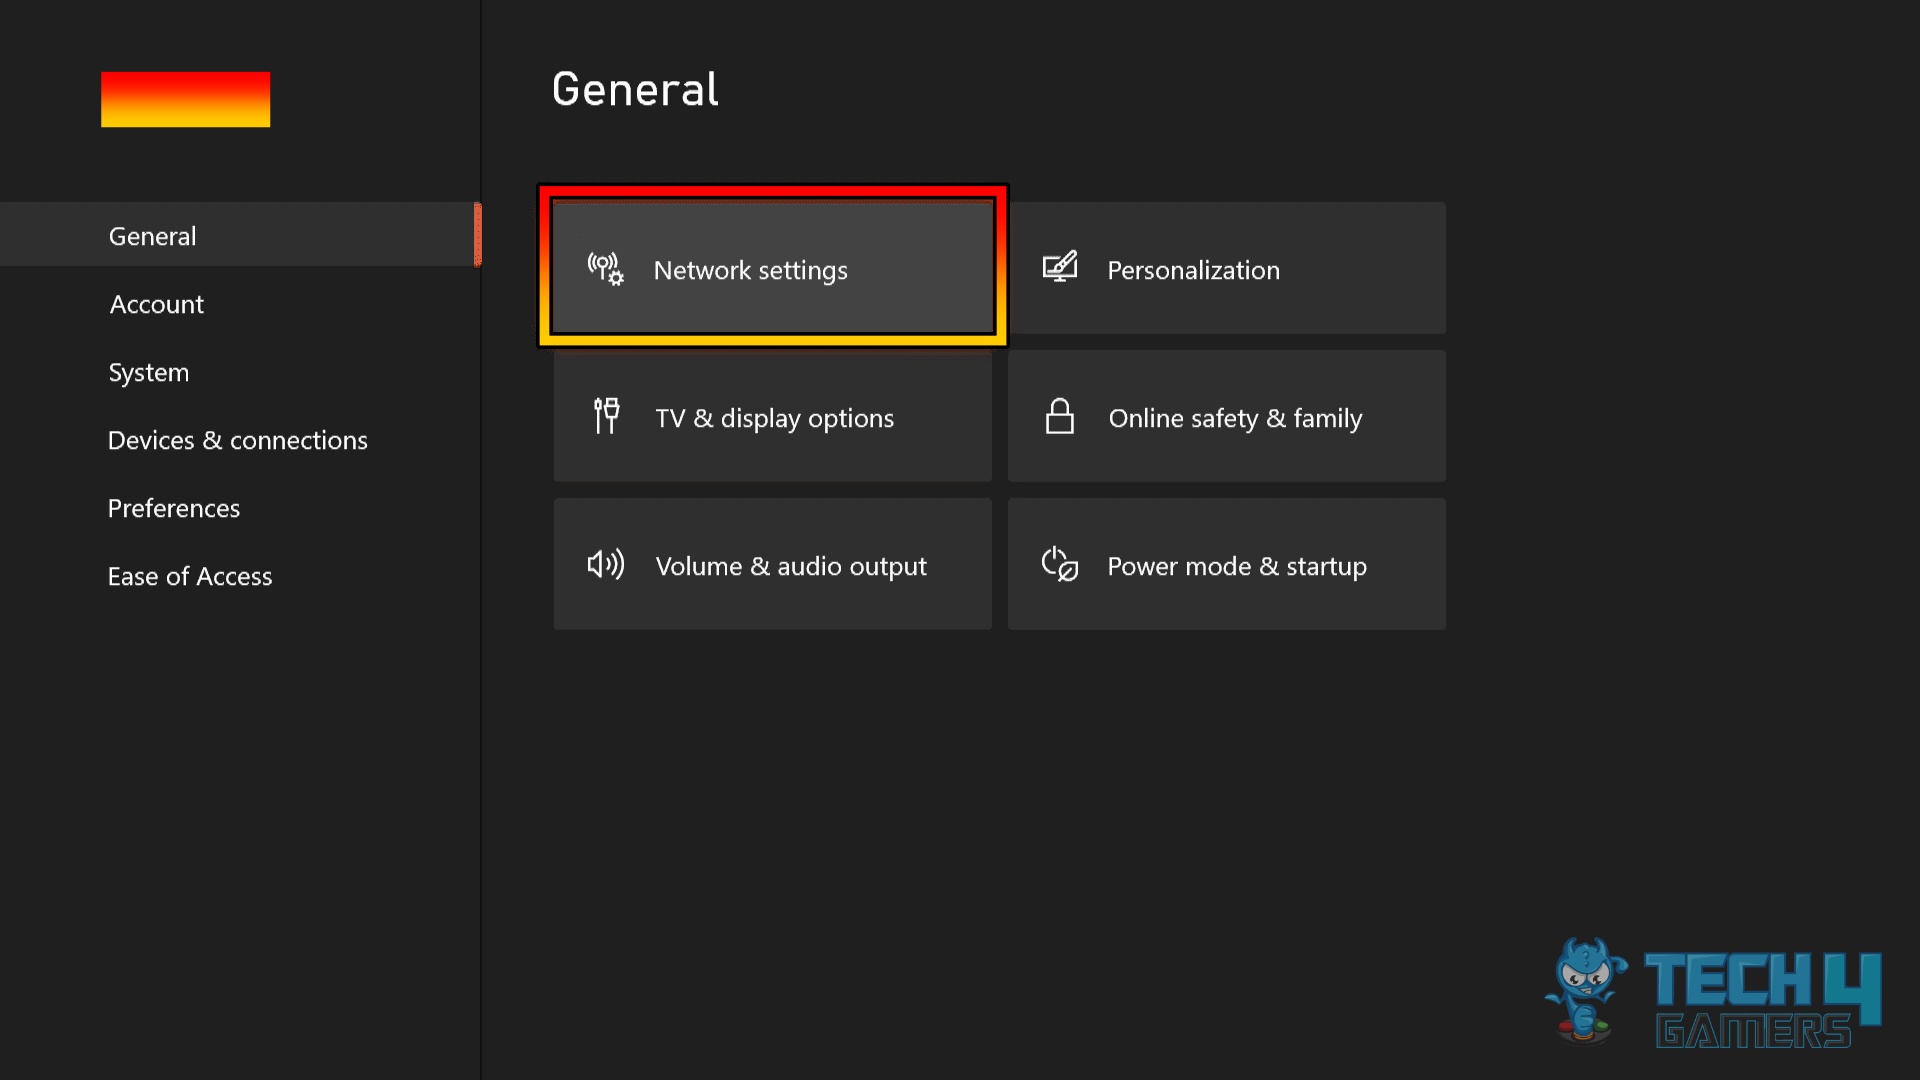Click the Personalization screen-and-pen icon

point(1060,267)
